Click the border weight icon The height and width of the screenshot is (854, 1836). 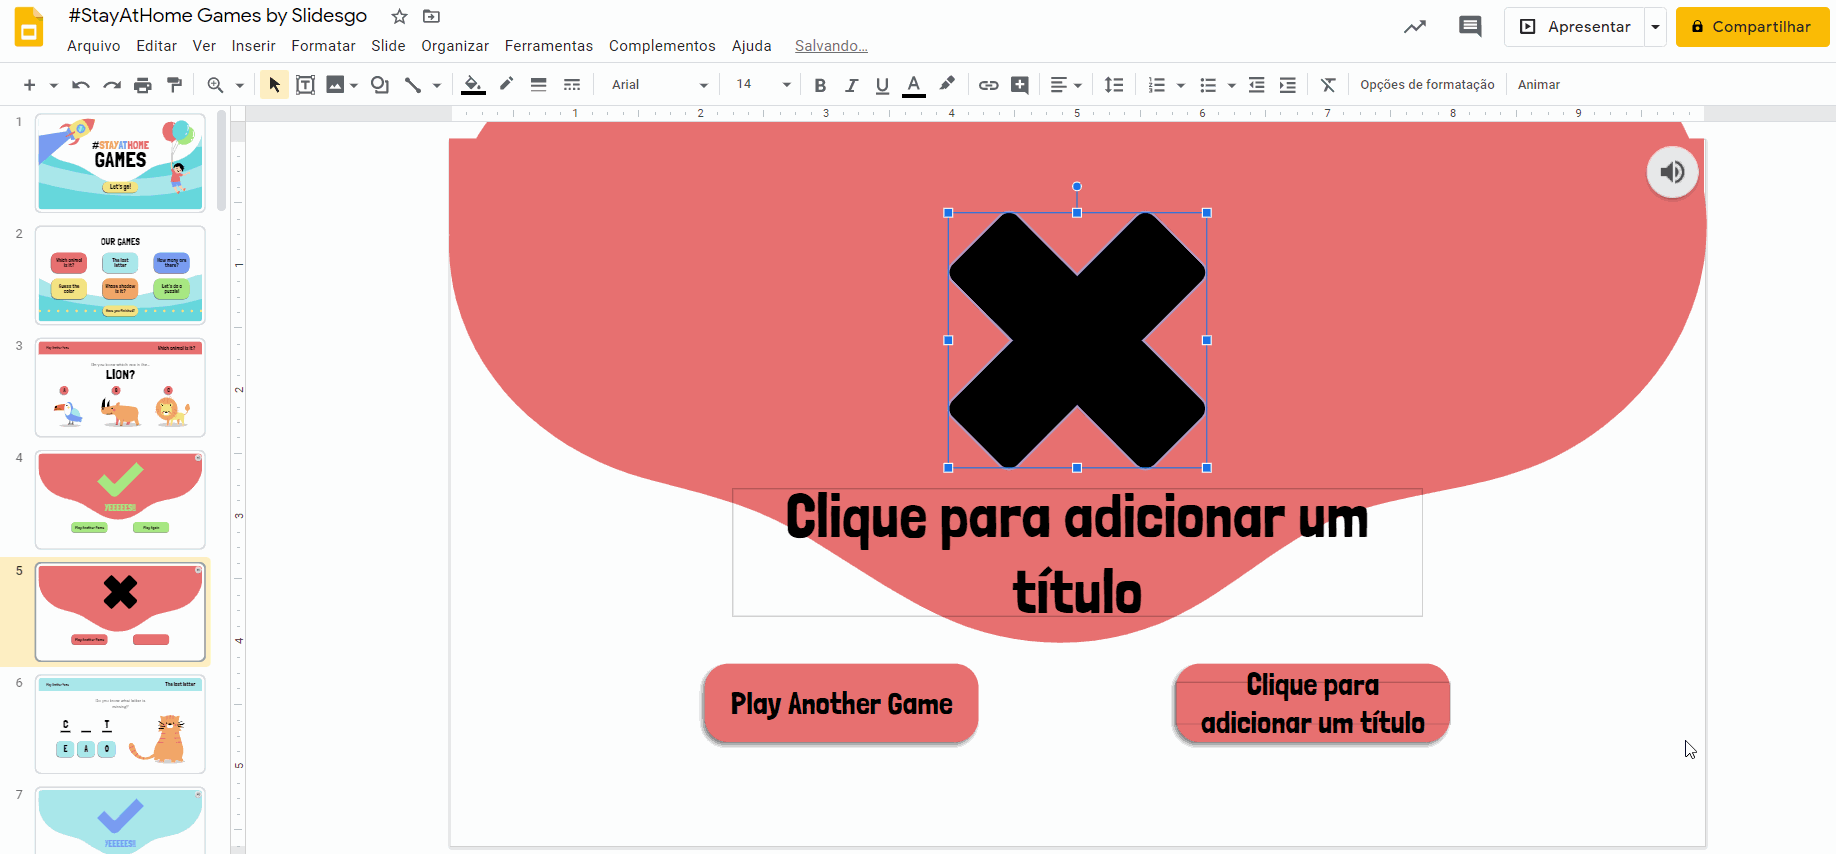539,85
